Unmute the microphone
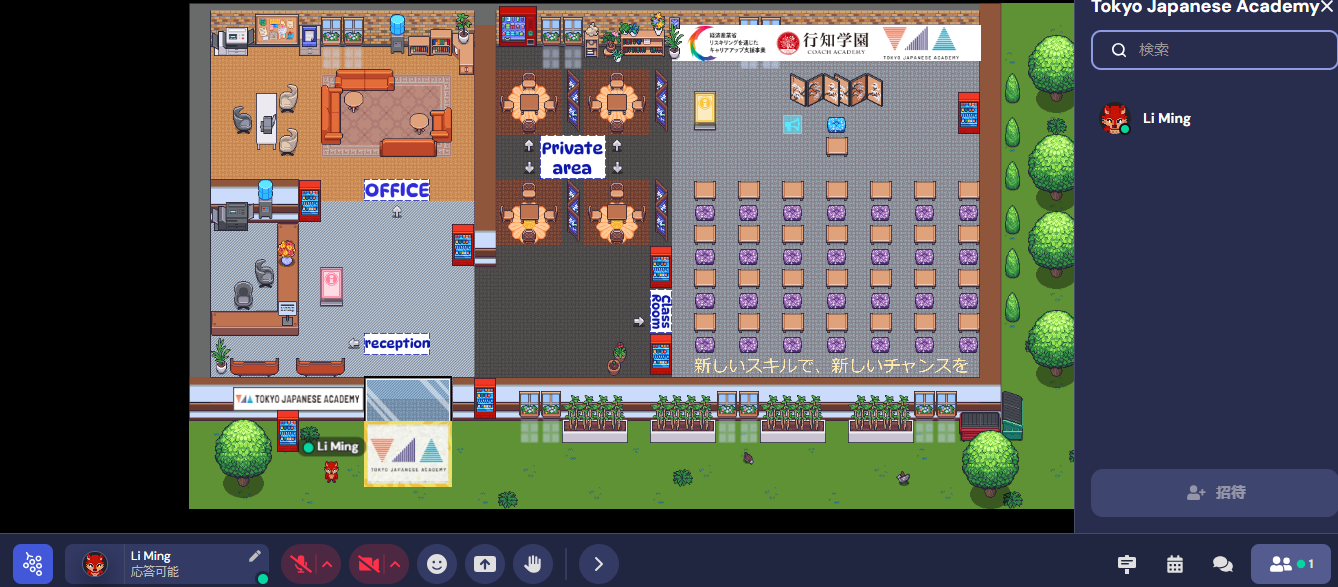 tap(298, 564)
